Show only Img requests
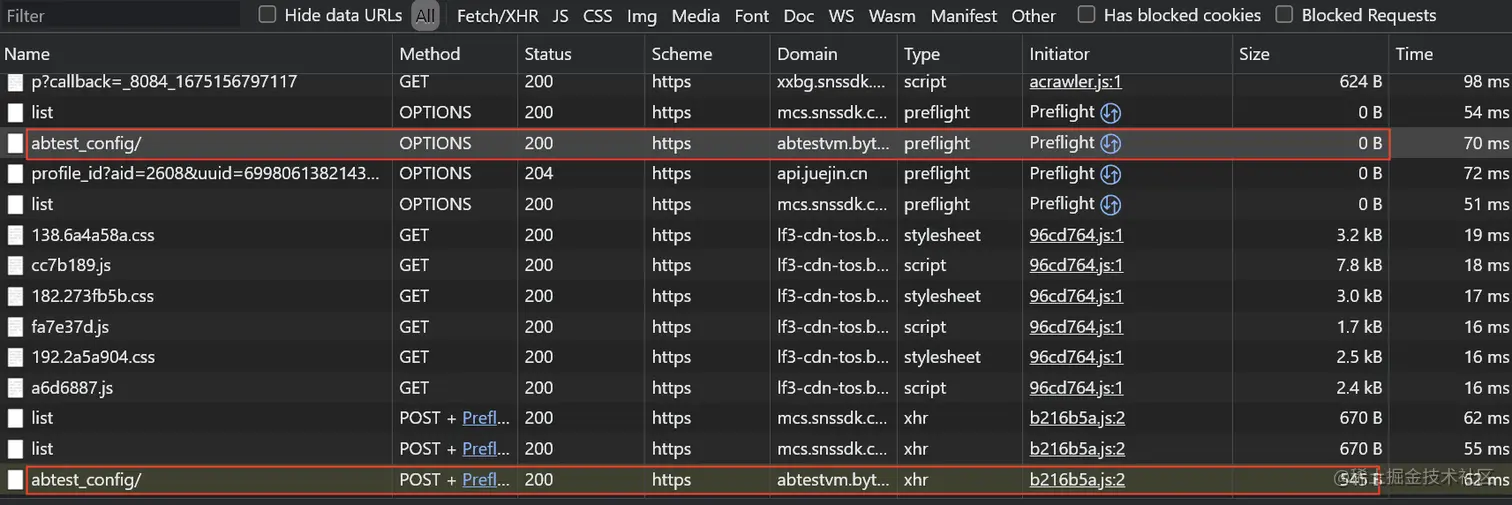Viewport: 1512px width, 505px height. pyautogui.click(x=642, y=16)
